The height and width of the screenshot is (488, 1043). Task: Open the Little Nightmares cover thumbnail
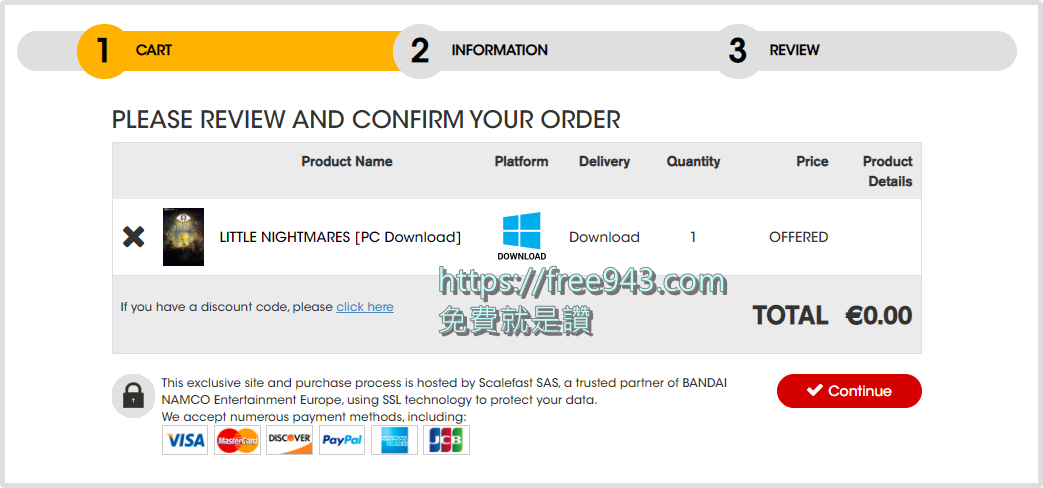184,237
